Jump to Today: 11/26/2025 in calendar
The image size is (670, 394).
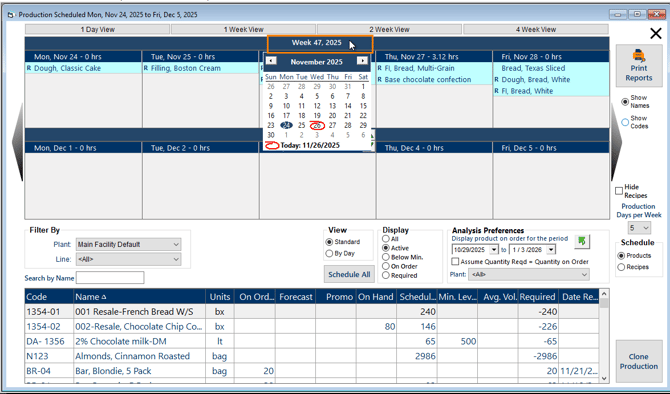(x=310, y=145)
